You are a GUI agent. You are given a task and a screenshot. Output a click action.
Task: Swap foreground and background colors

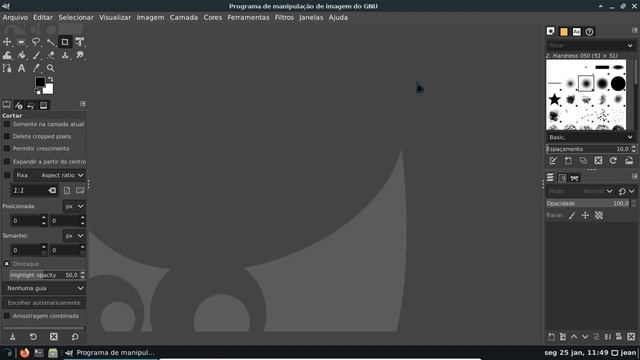(x=50, y=79)
